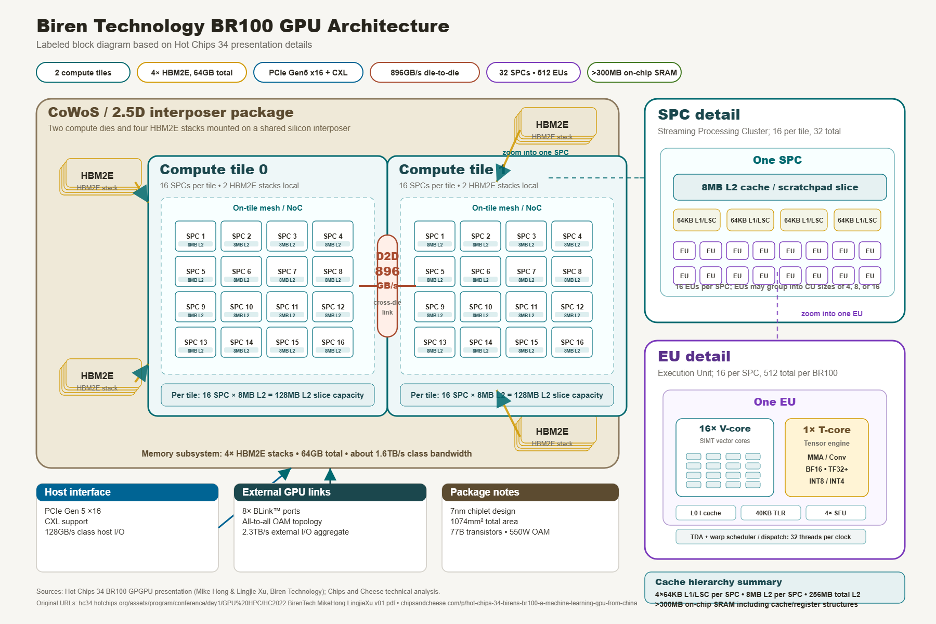Click the 'zoom into one SPC' label
This screenshot has width=936, height=624.
click(x=535, y=152)
